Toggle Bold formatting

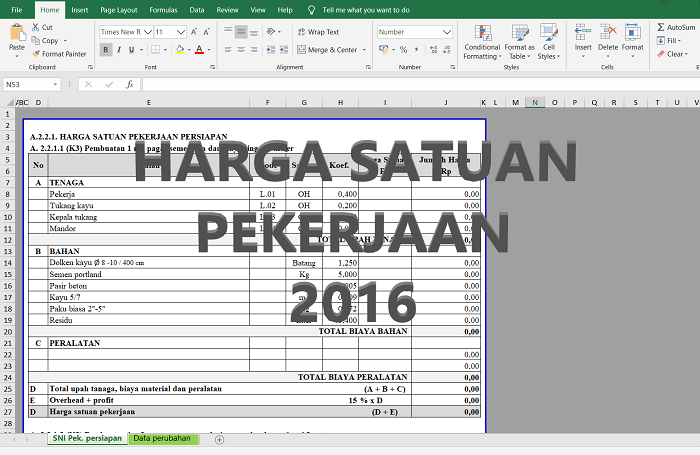coord(106,50)
